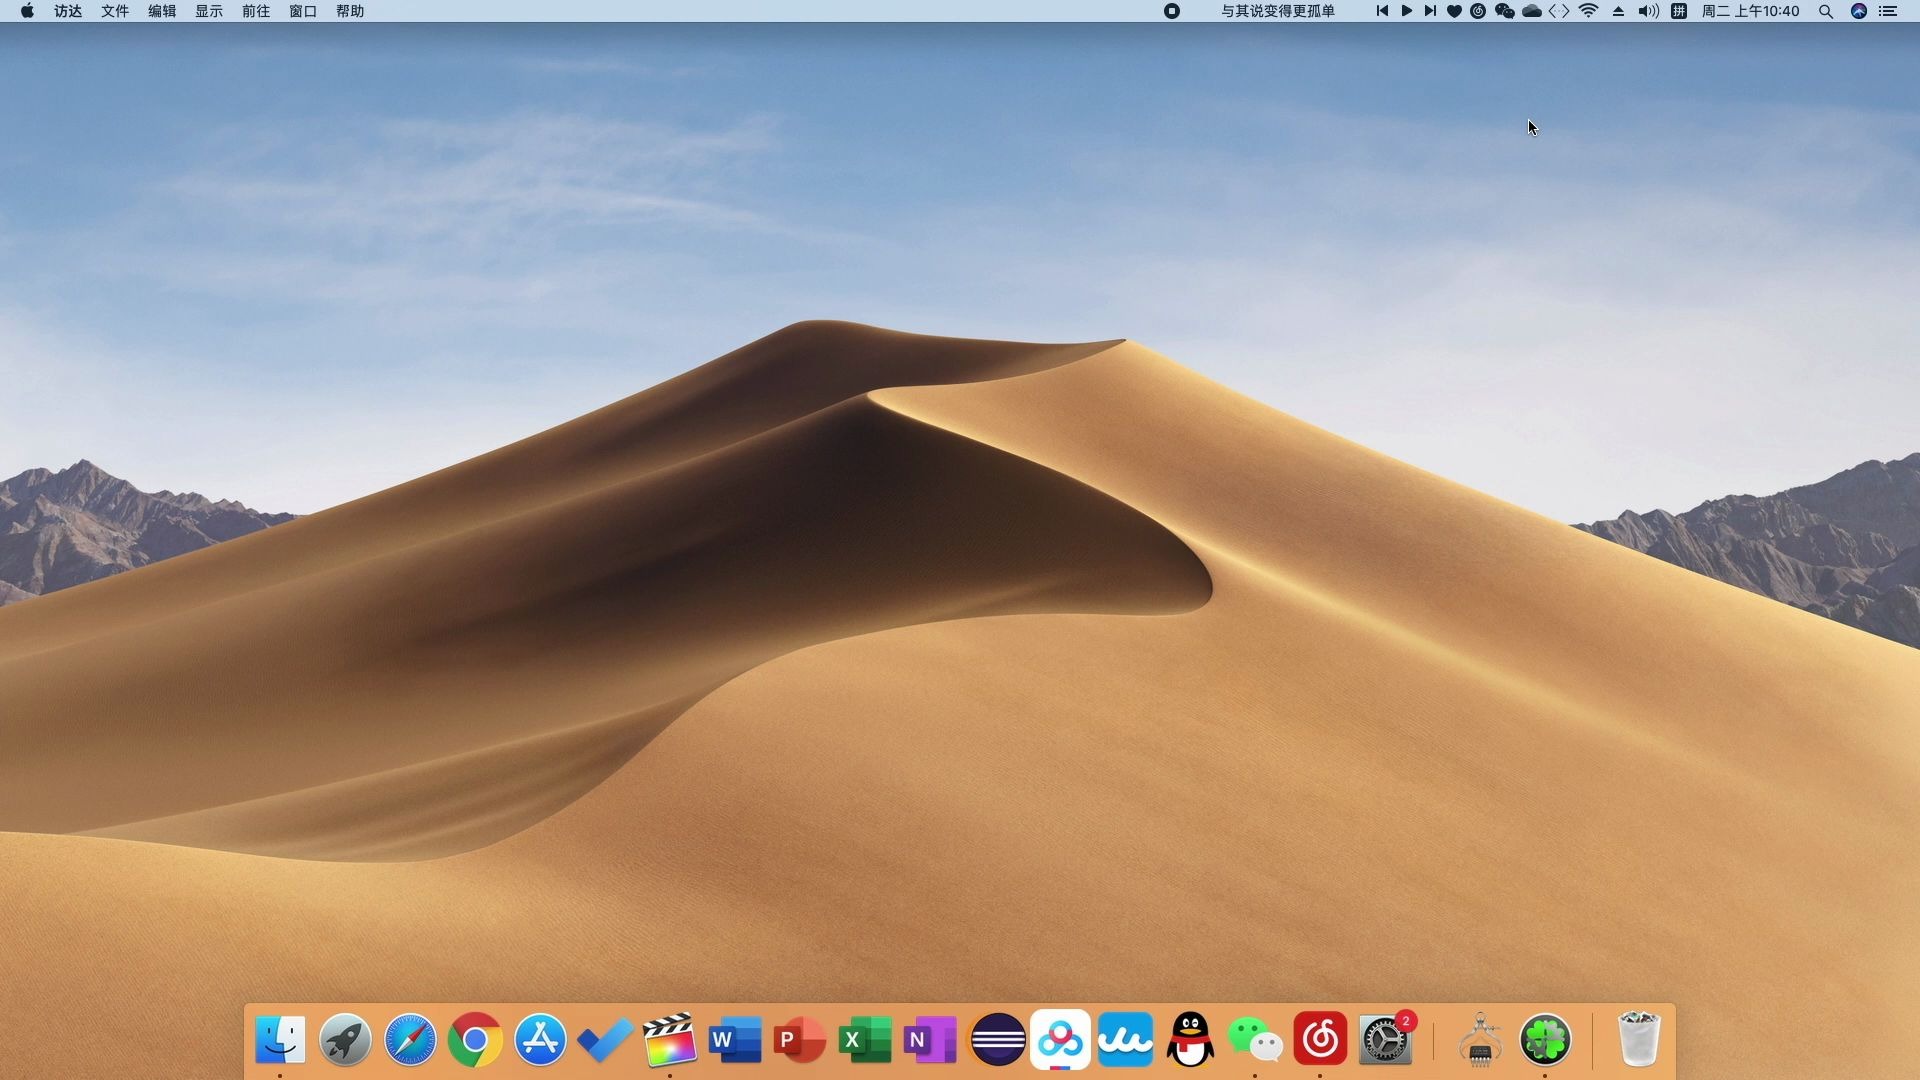Open the 窗口 menu
Viewport: 1920px width, 1080px height.
(302, 11)
